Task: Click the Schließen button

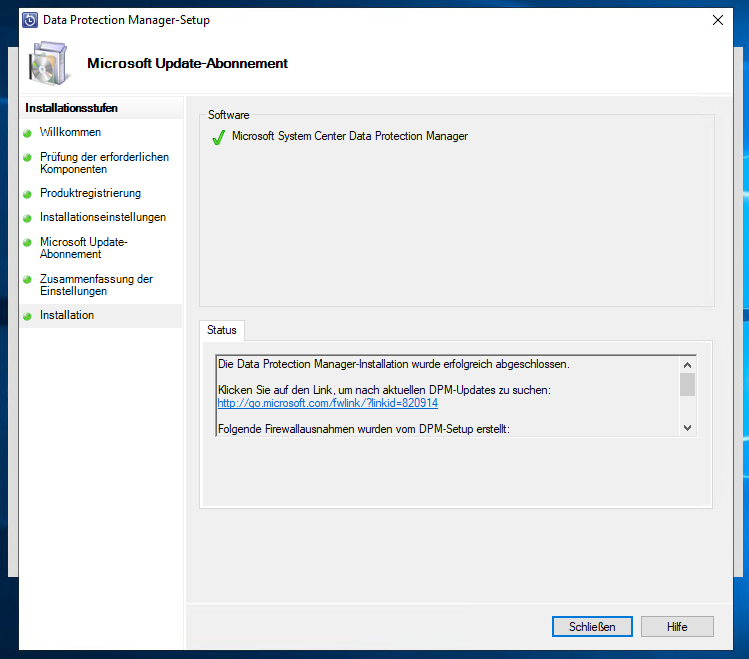Action: pyautogui.click(x=592, y=627)
